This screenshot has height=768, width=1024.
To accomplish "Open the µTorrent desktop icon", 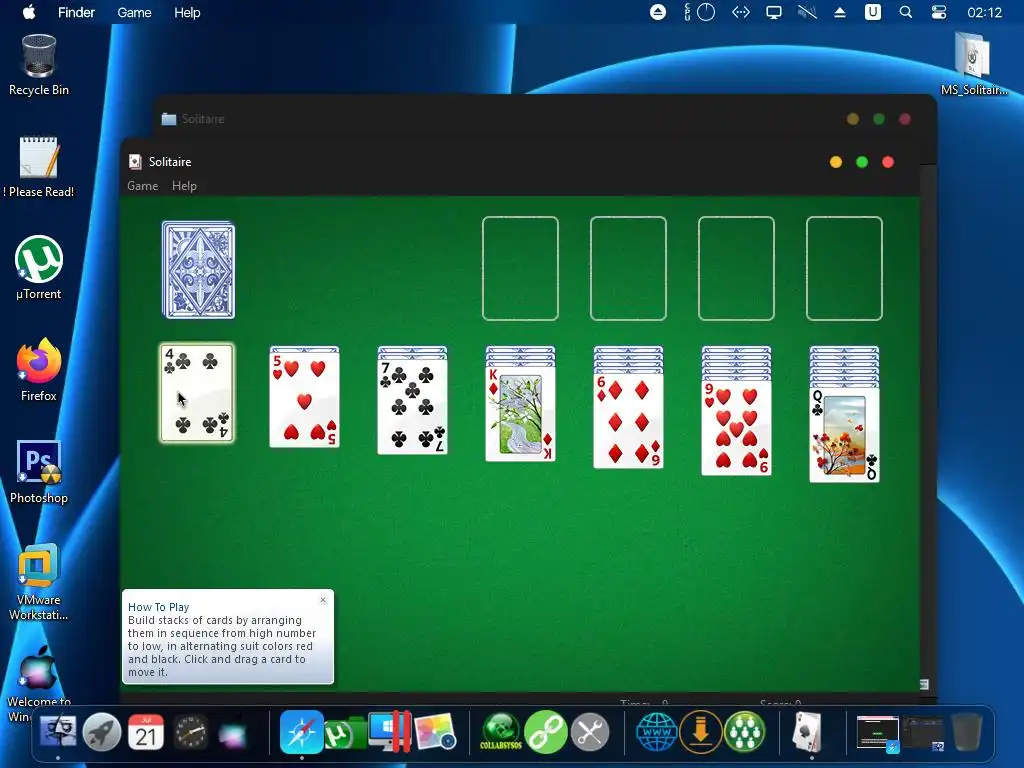I will [39, 268].
